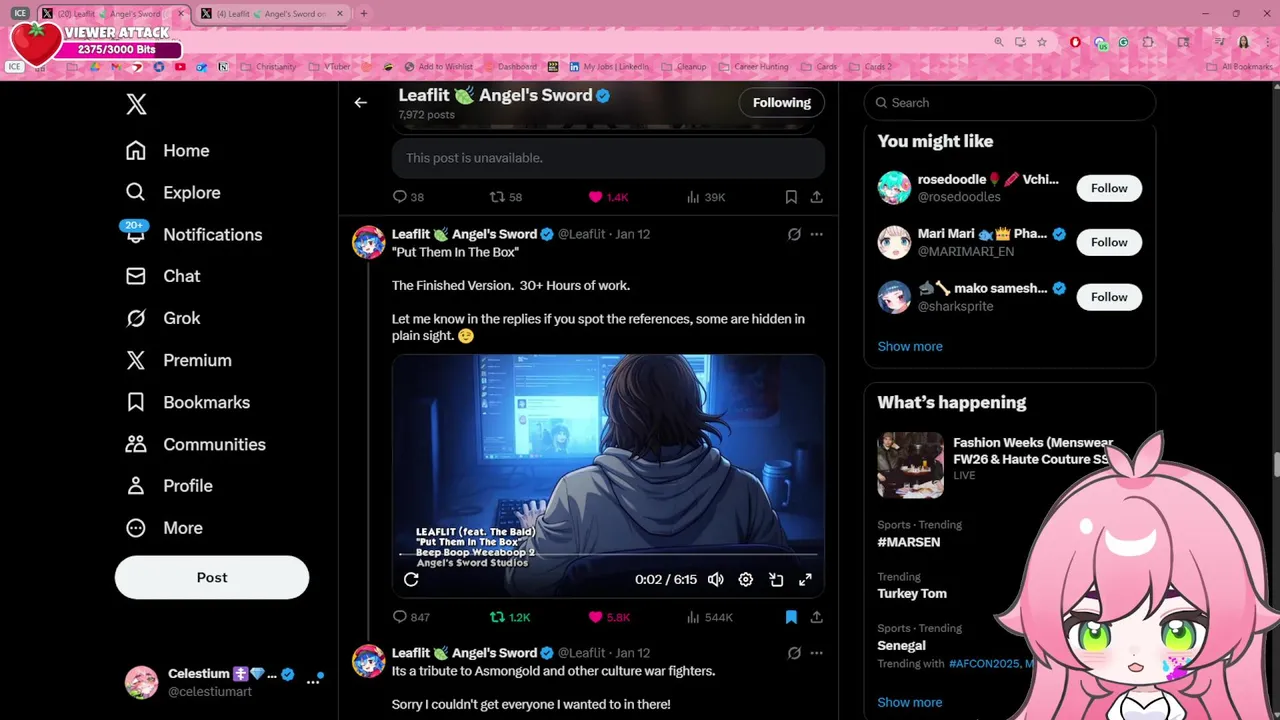
Task: Follow rosedoodle
Action: [x=1109, y=188]
